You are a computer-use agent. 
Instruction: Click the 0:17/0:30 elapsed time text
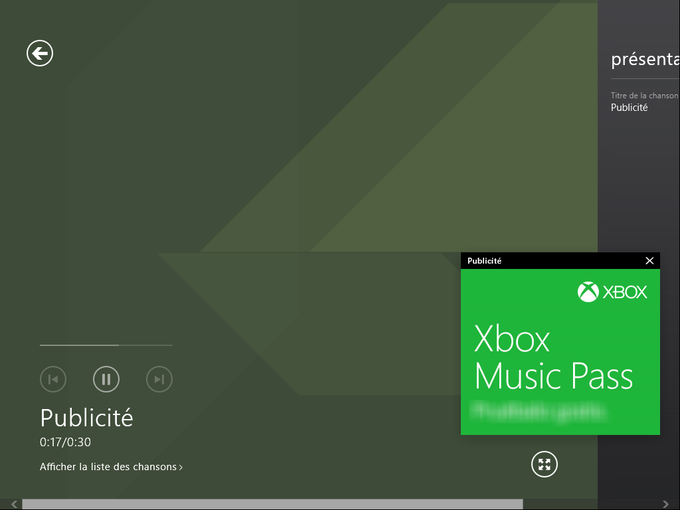65,442
